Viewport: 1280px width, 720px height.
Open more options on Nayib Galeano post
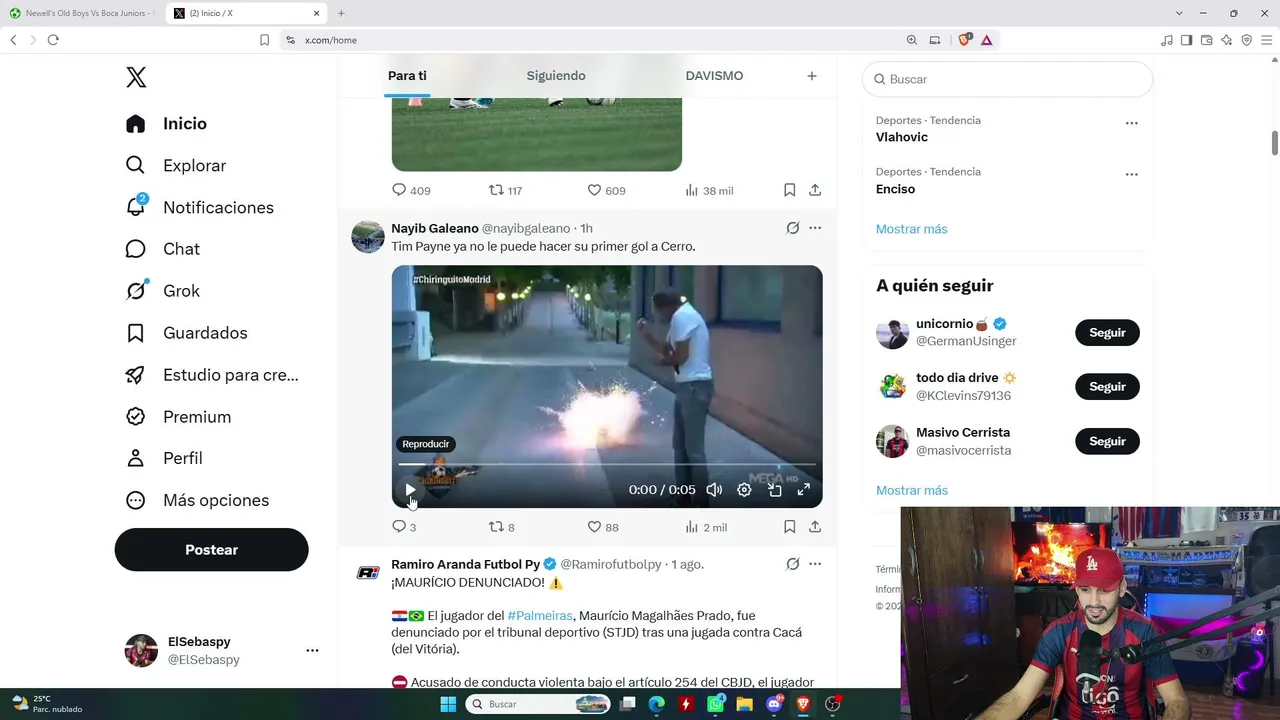click(815, 228)
